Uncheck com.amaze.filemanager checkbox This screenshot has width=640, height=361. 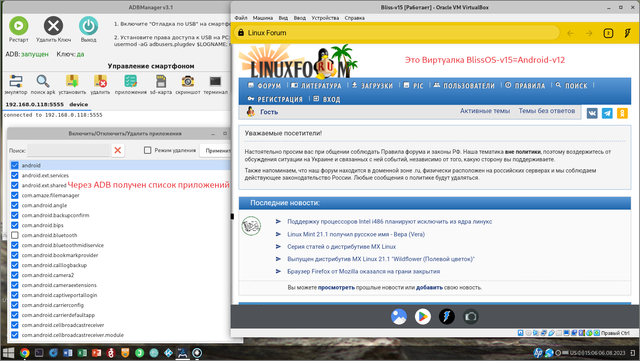tap(15, 195)
